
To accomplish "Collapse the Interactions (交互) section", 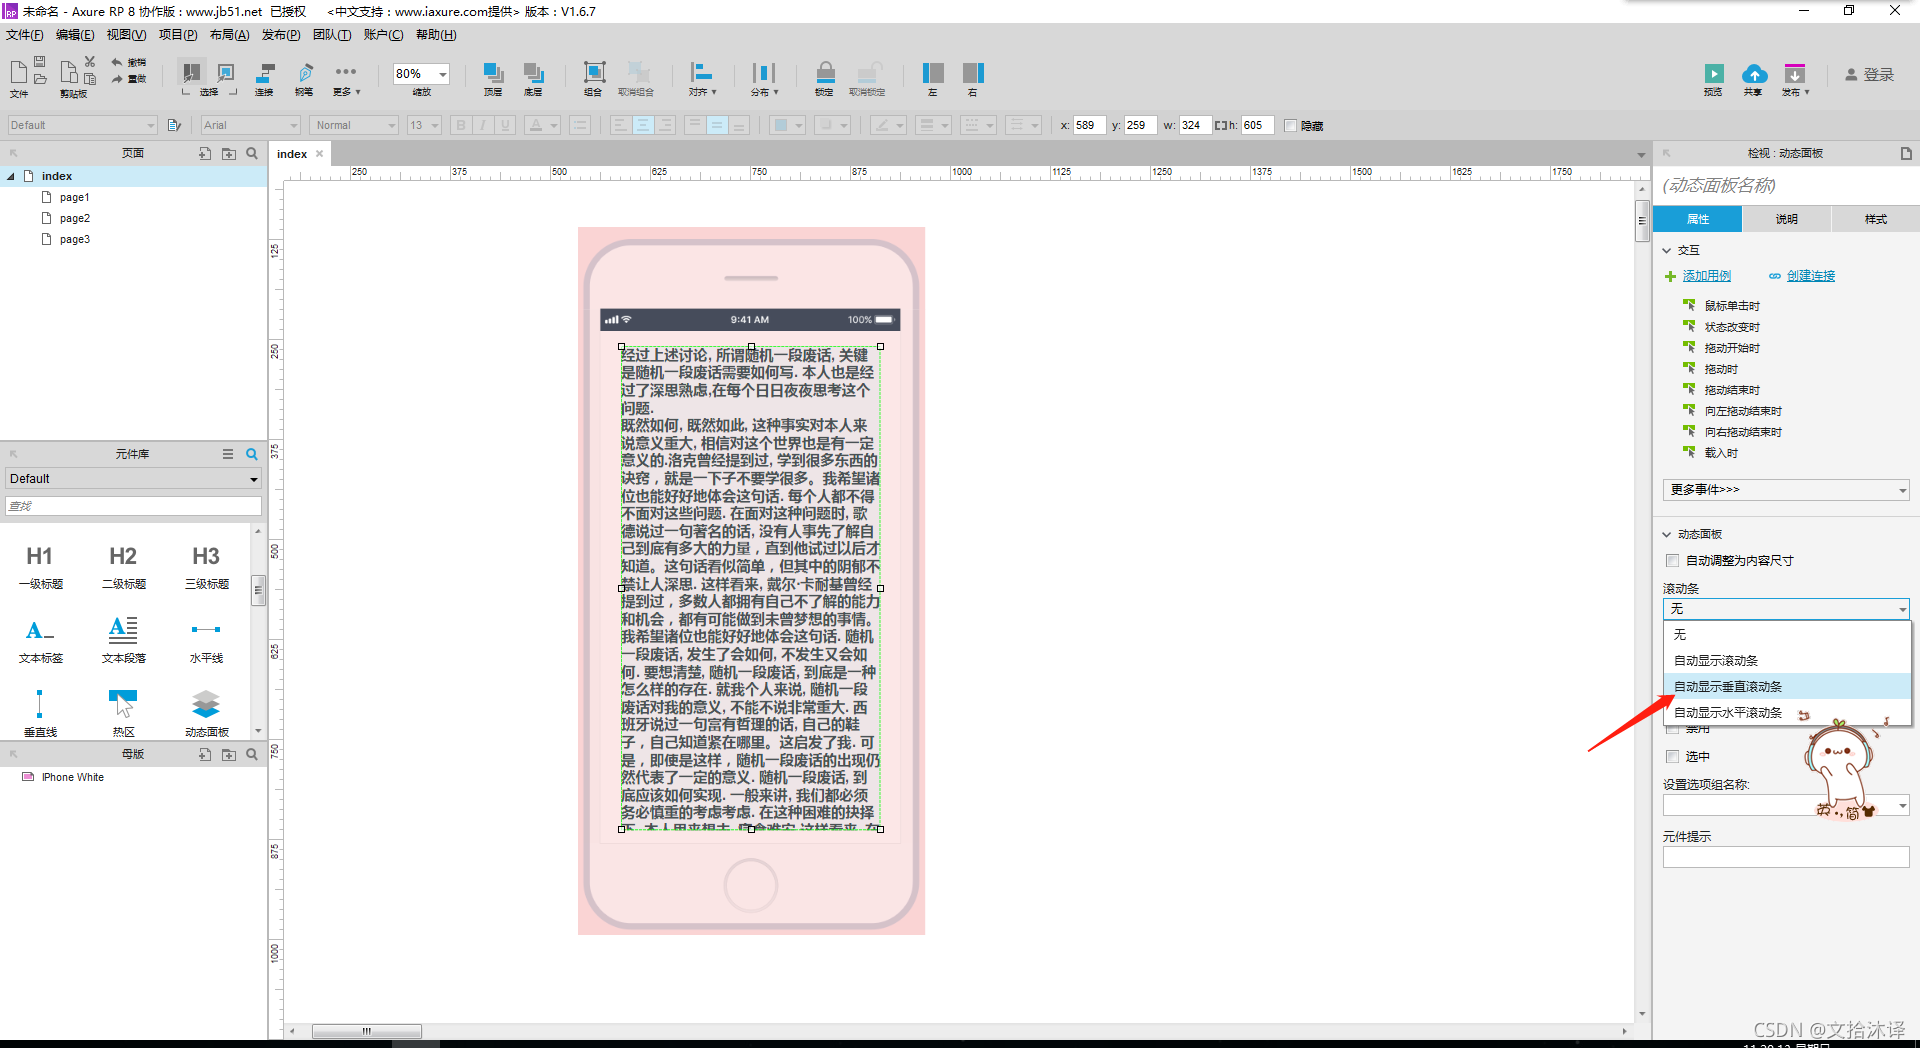I will (x=1667, y=251).
